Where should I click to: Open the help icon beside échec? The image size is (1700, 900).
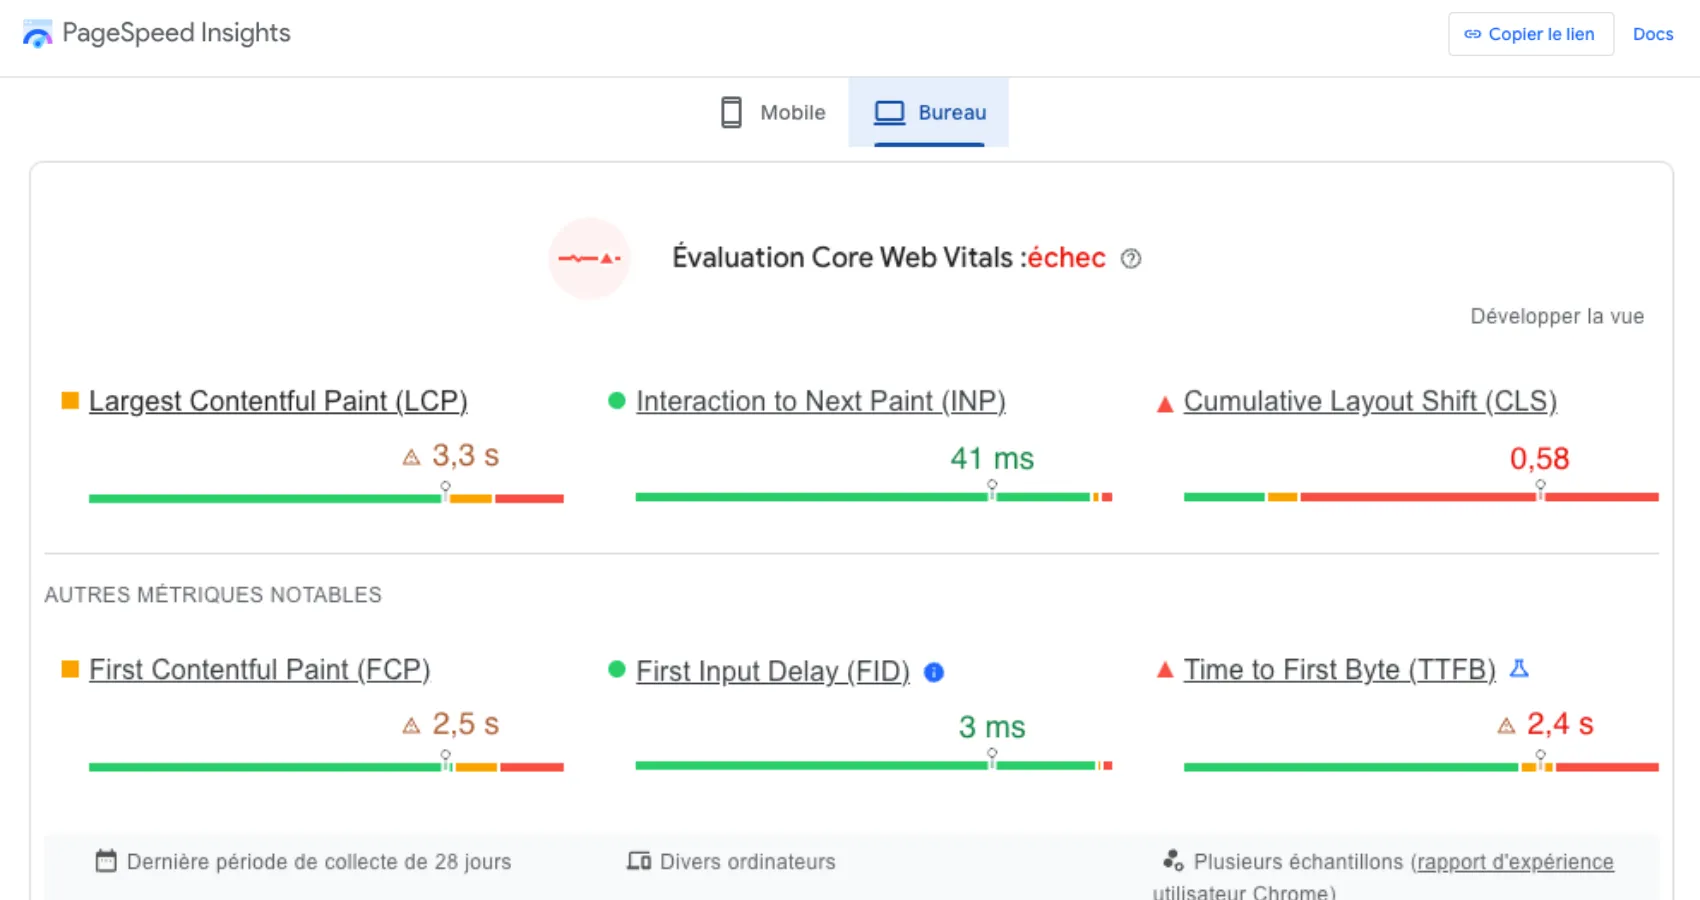click(x=1131, y=258)
